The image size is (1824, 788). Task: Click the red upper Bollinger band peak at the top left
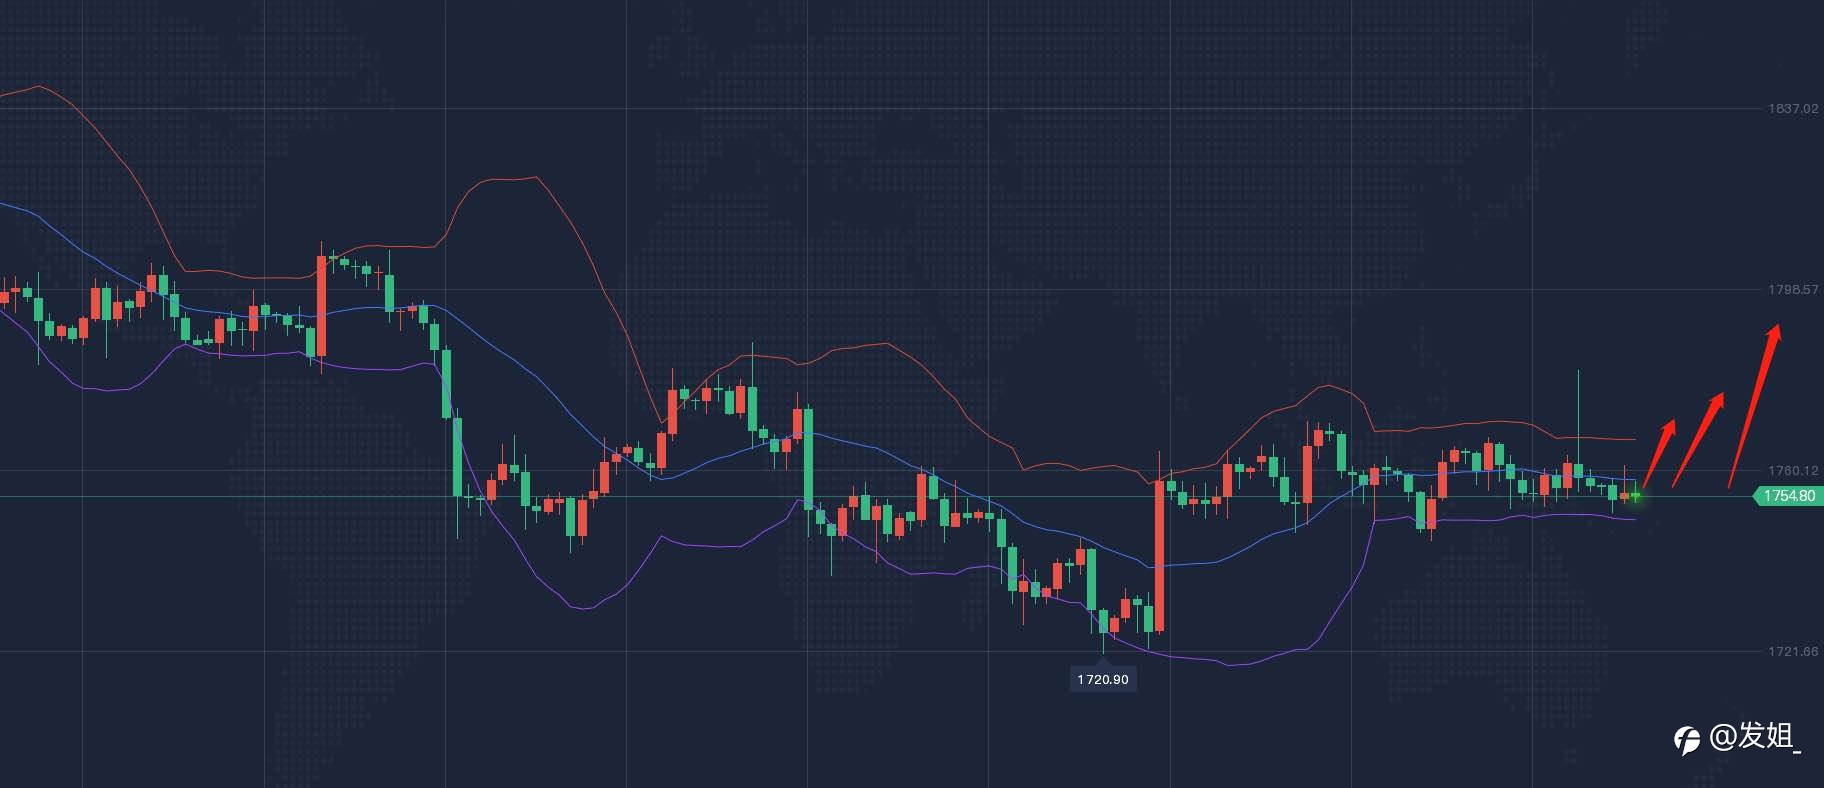38,87
